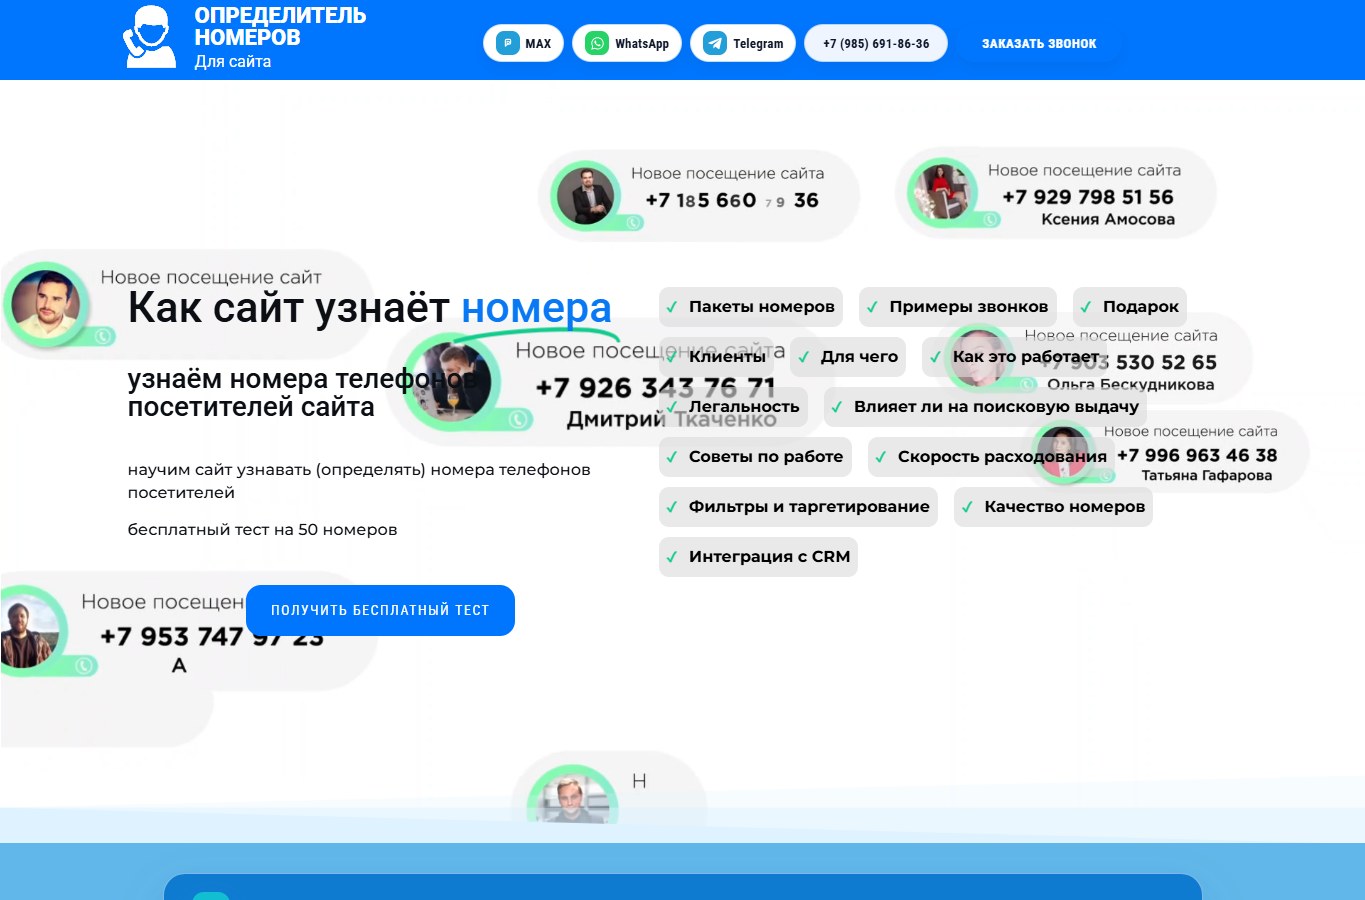Click the phone number +7 929 798 51 56
The height and width of the screenshot is (900, 1365).
tap(1088, 197)
